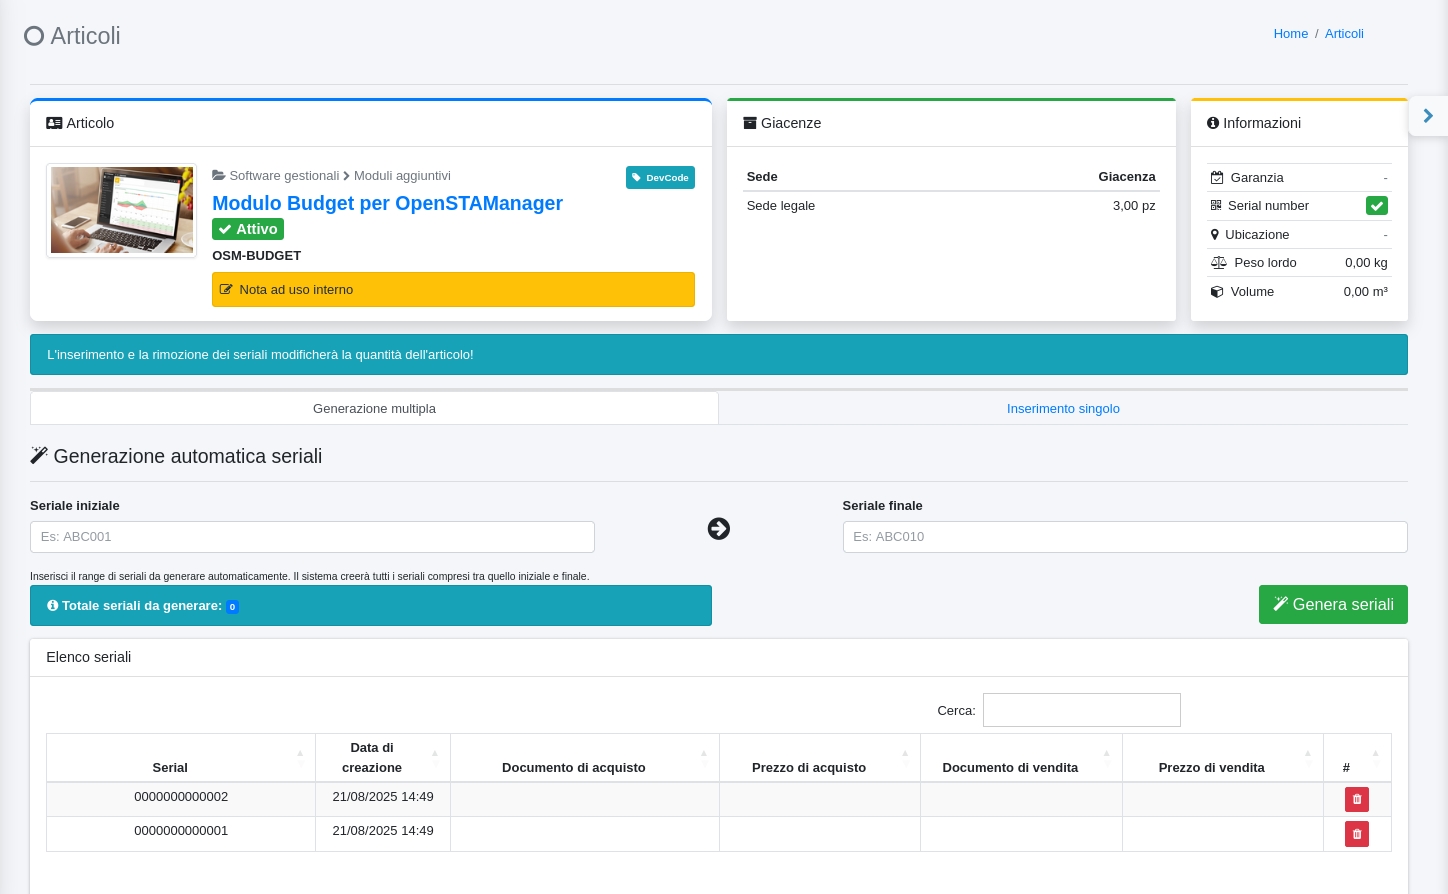Open Modulo Budget per OpenSTAManager link

pos(387,203)
